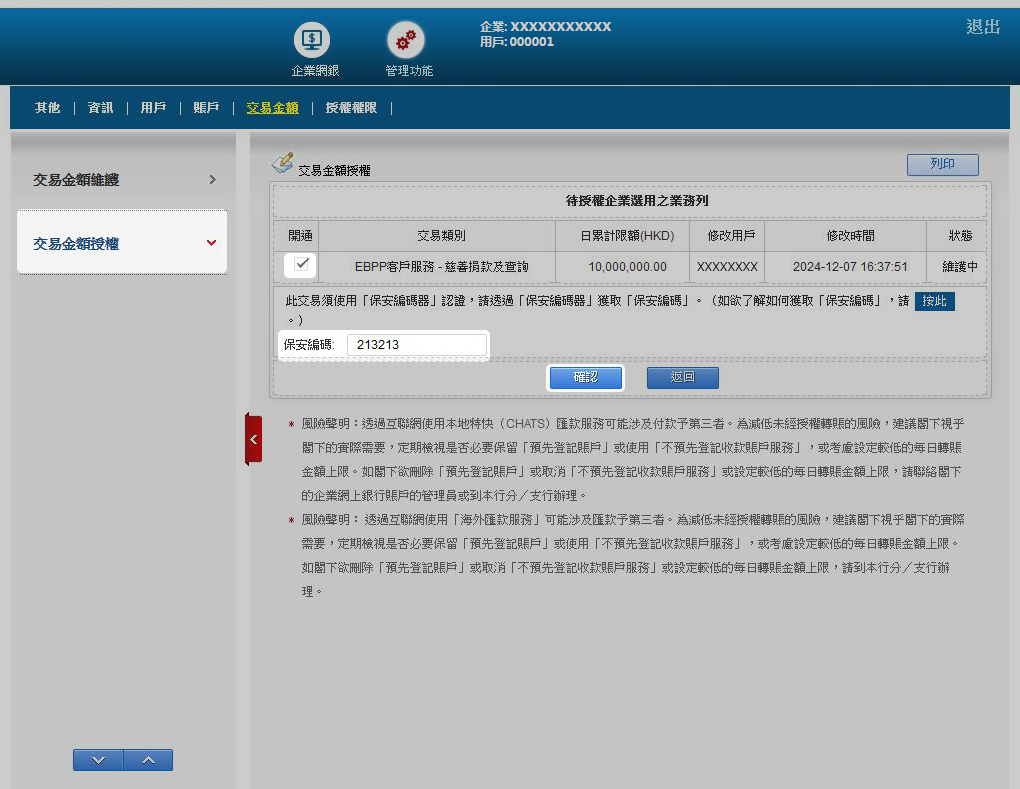
Task: Click the 交易金額授權 pencil page icon
Action: point(283,162)
